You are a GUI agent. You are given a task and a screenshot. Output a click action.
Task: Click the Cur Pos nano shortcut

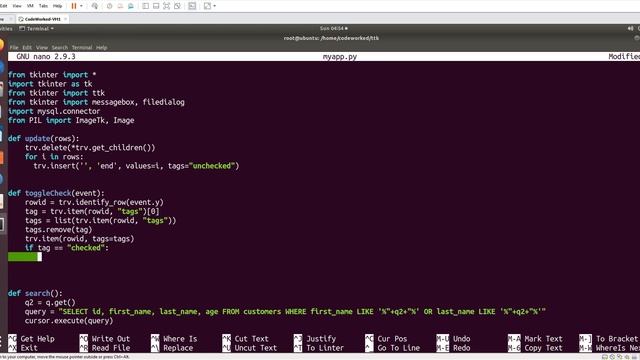tap(386, 339)
